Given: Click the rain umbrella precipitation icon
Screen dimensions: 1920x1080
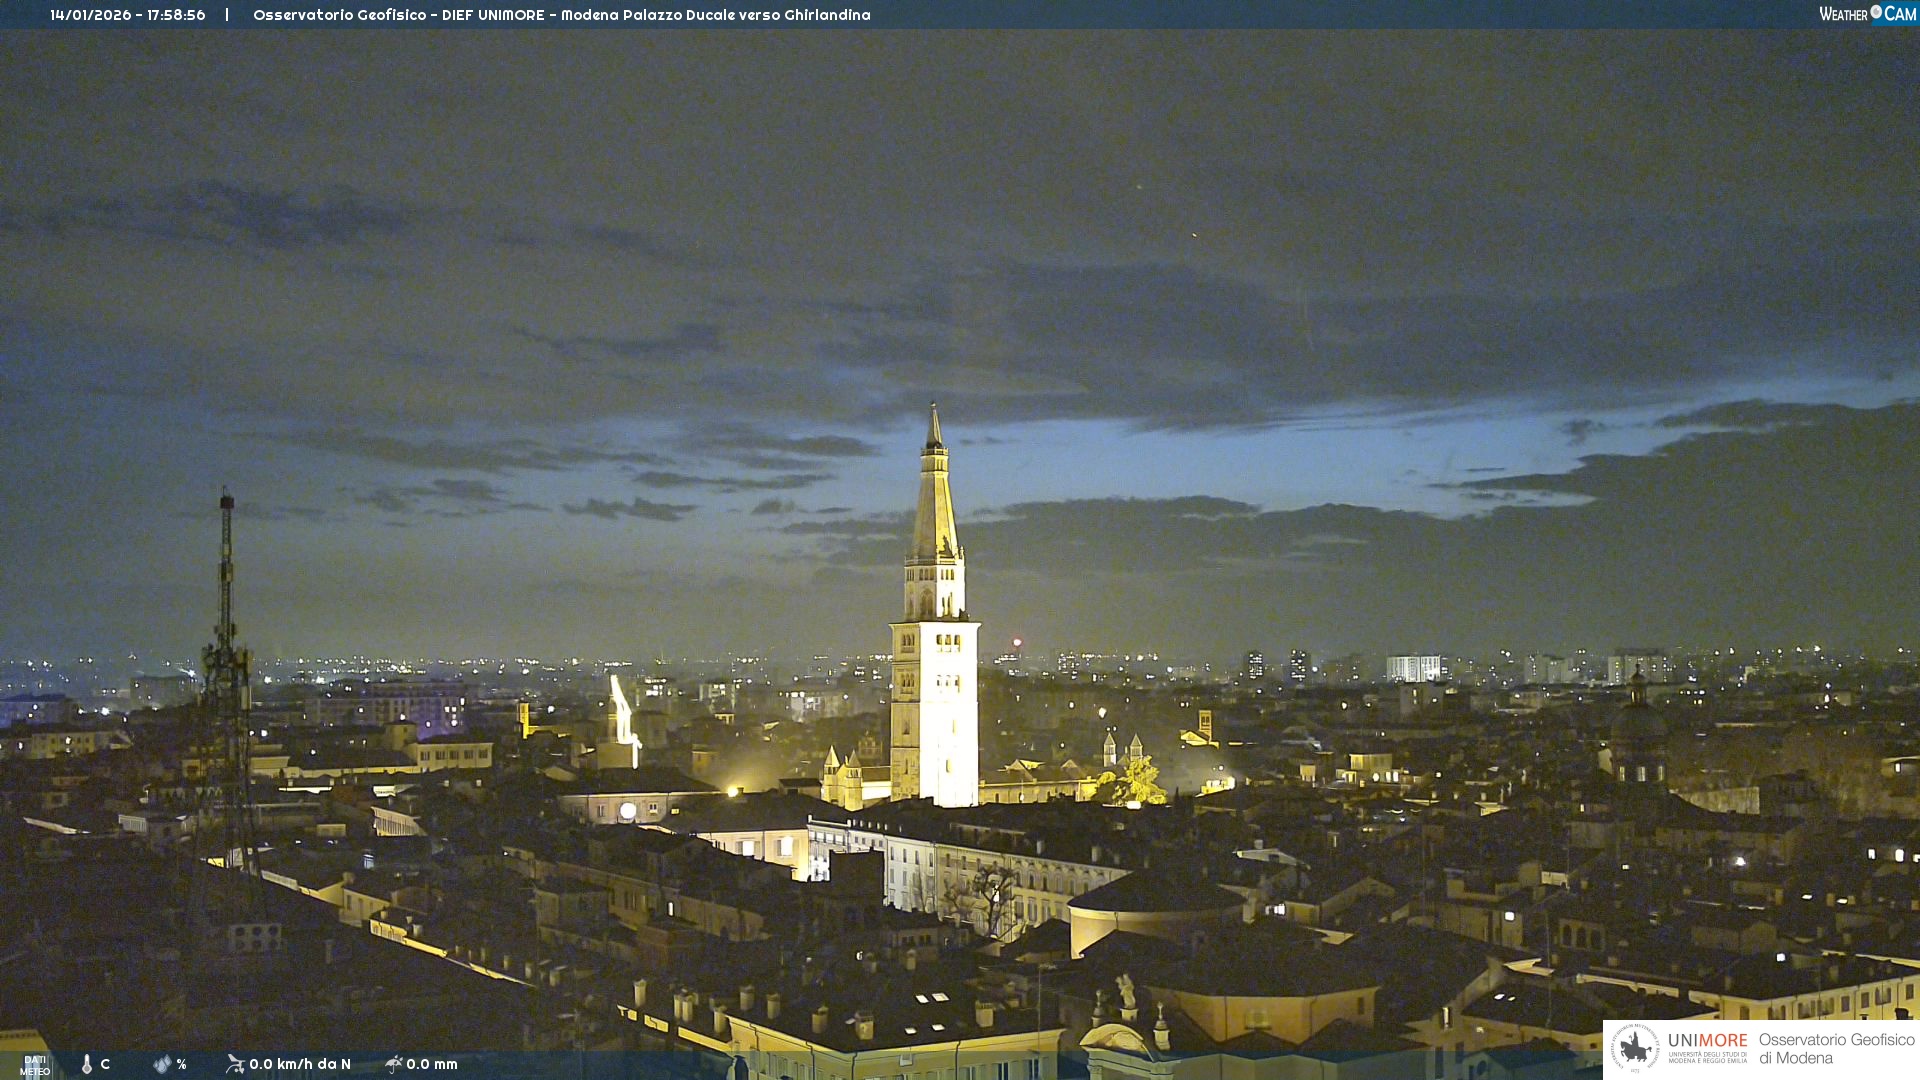Looking at the screenshot, I should [x=394, y=1064].
